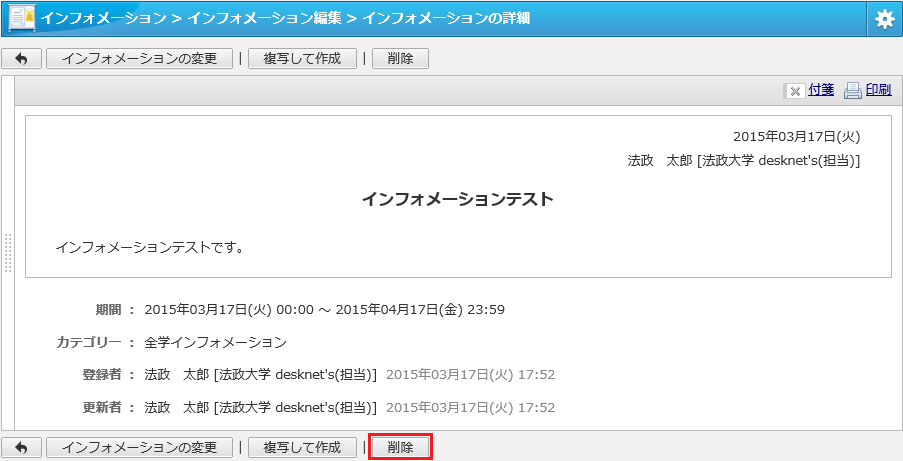Click the インフォメーションテスト heading
The width and height of the screenshot is (903, 461).
pos(458,199)
